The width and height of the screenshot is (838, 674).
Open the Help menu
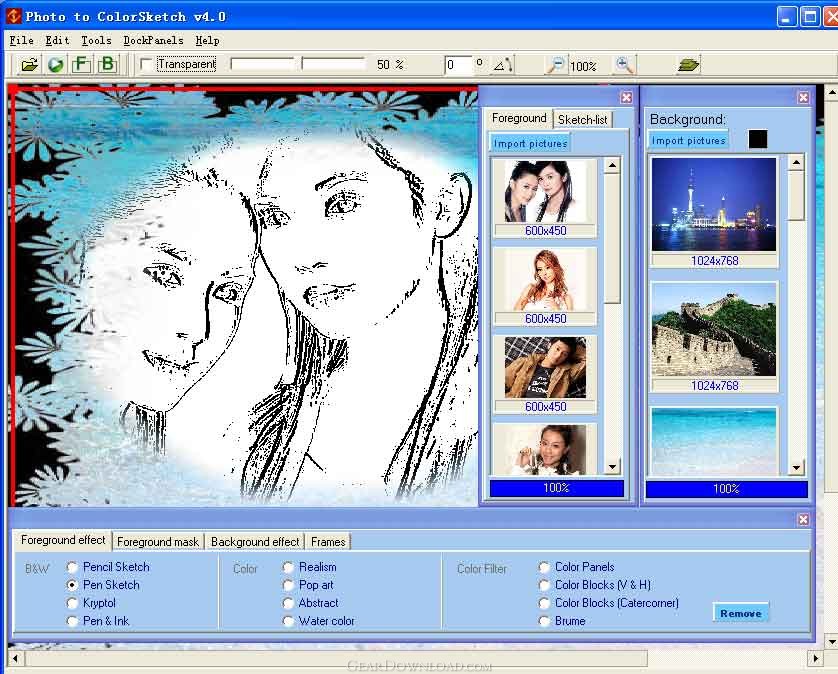click(x=207, y=40)
